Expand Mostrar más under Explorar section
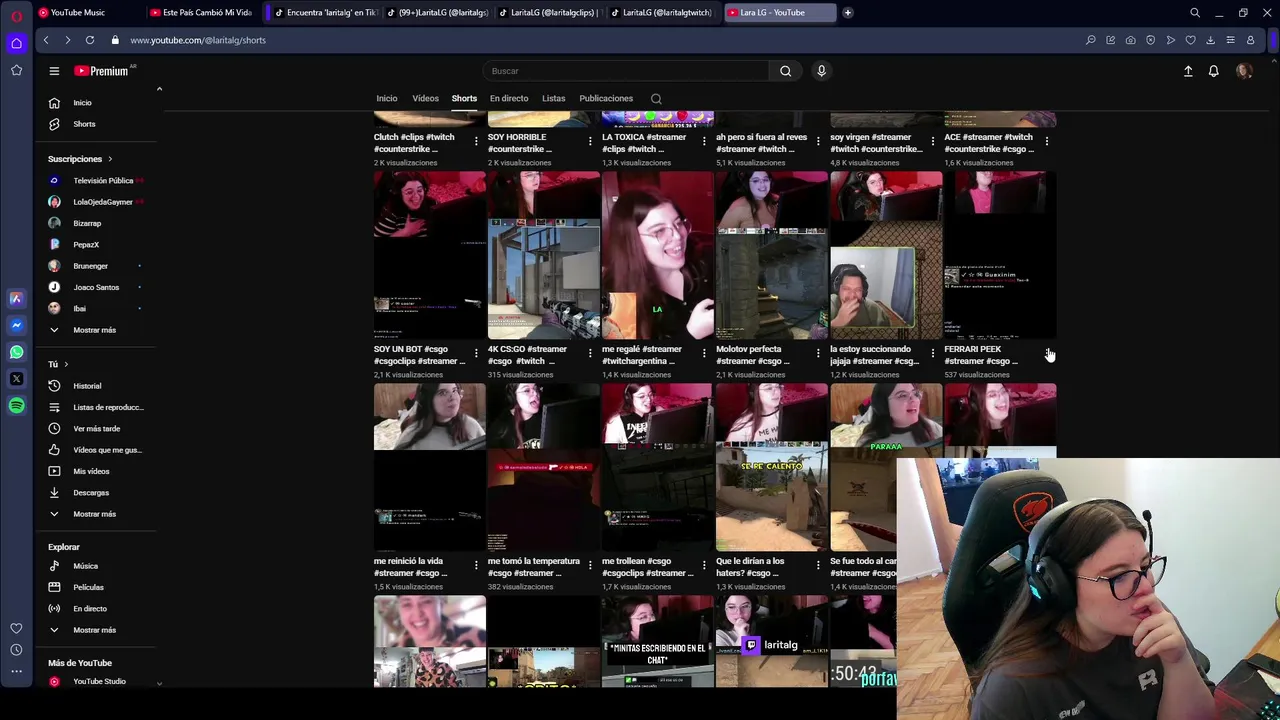The height and width of the screenshot is (720, 1280). (x=94, y=630)
